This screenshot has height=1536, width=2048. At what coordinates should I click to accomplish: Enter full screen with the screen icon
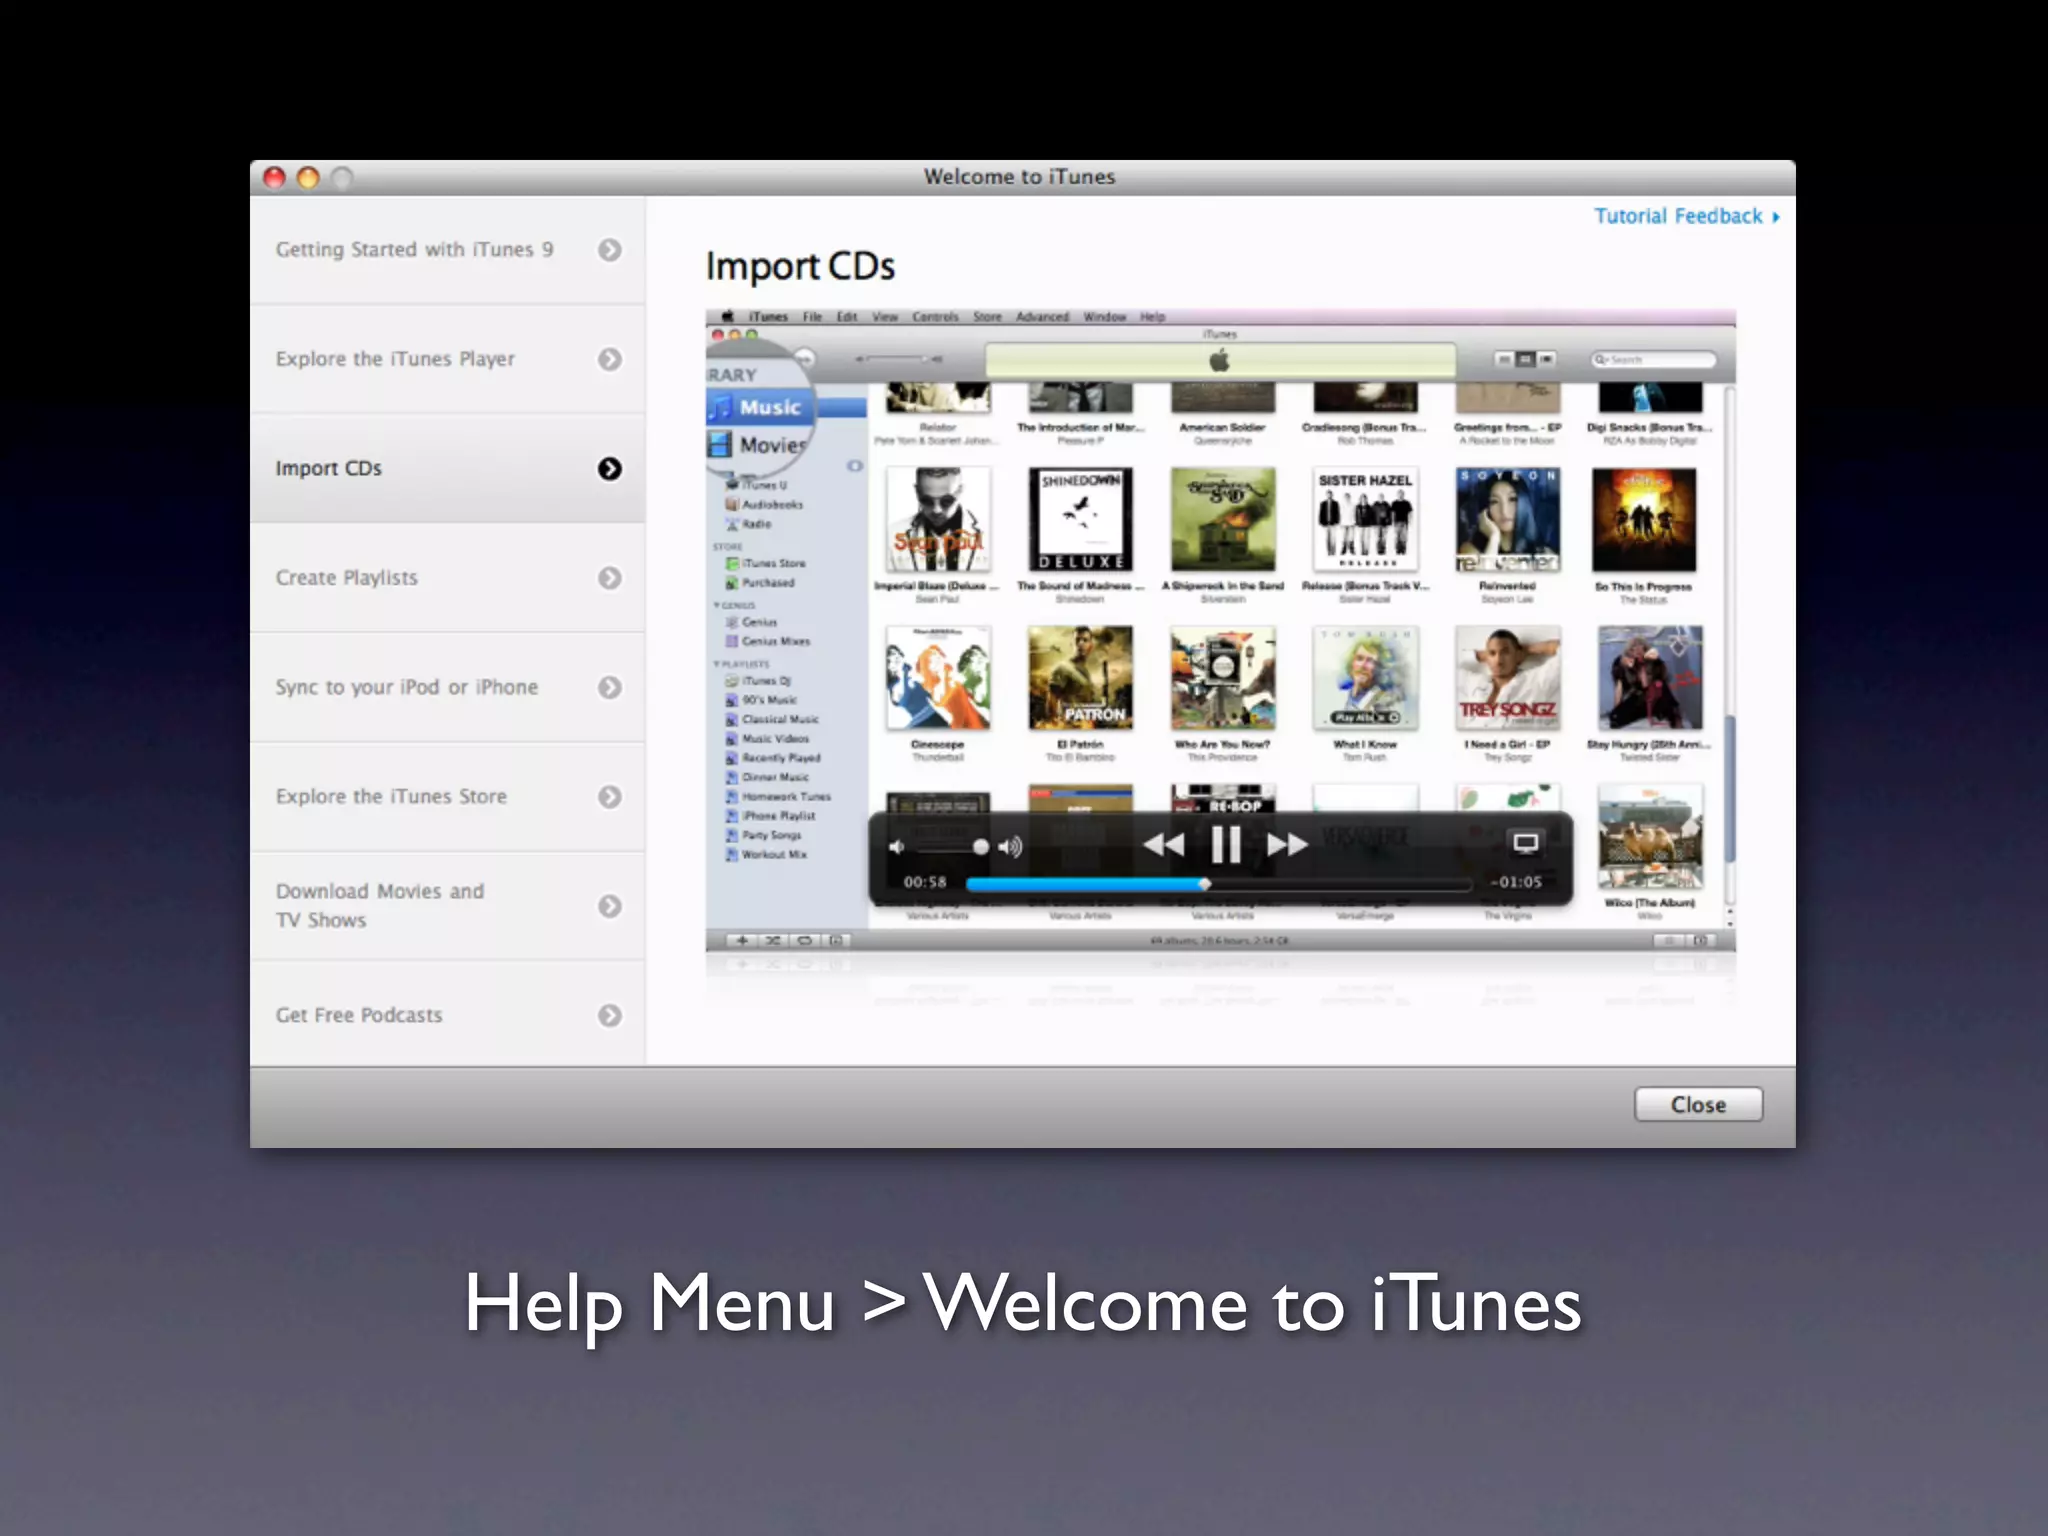pos(1525,843)
